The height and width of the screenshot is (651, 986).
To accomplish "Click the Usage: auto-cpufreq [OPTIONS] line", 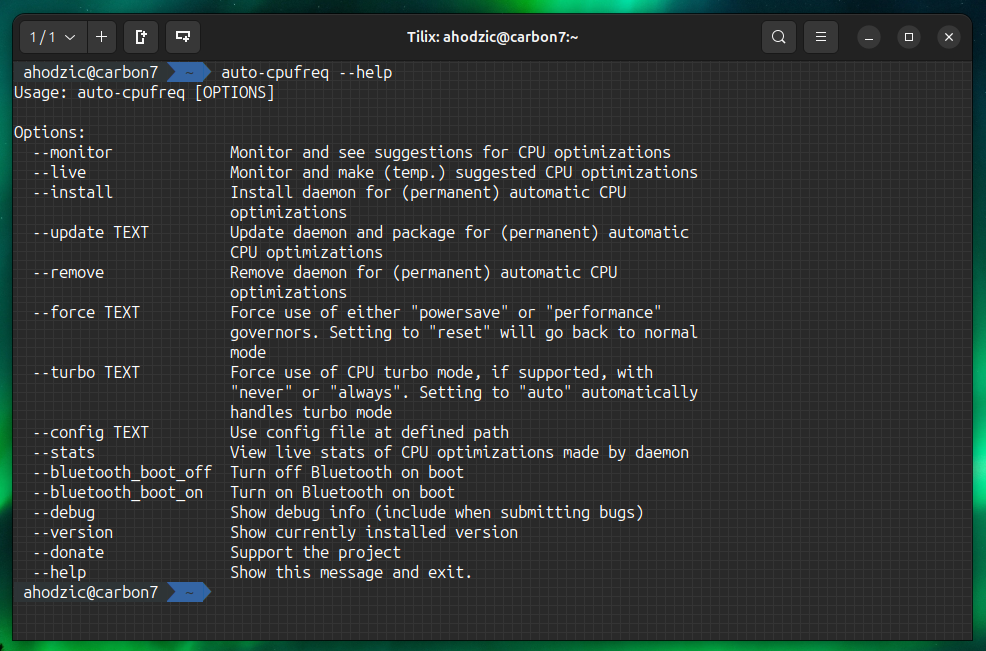I will [145, 93].
